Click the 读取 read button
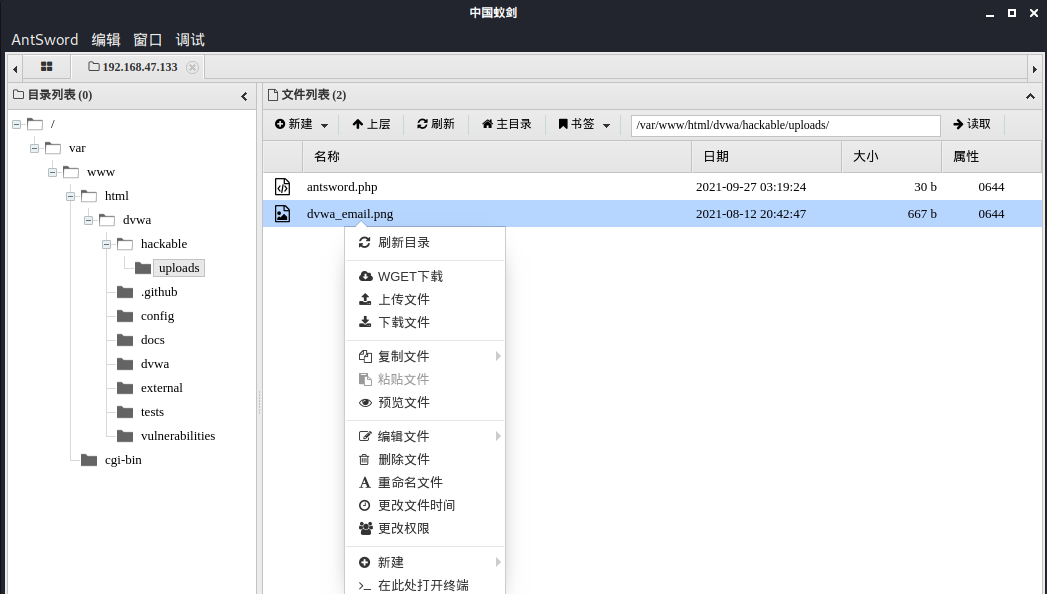 point(972,124)
